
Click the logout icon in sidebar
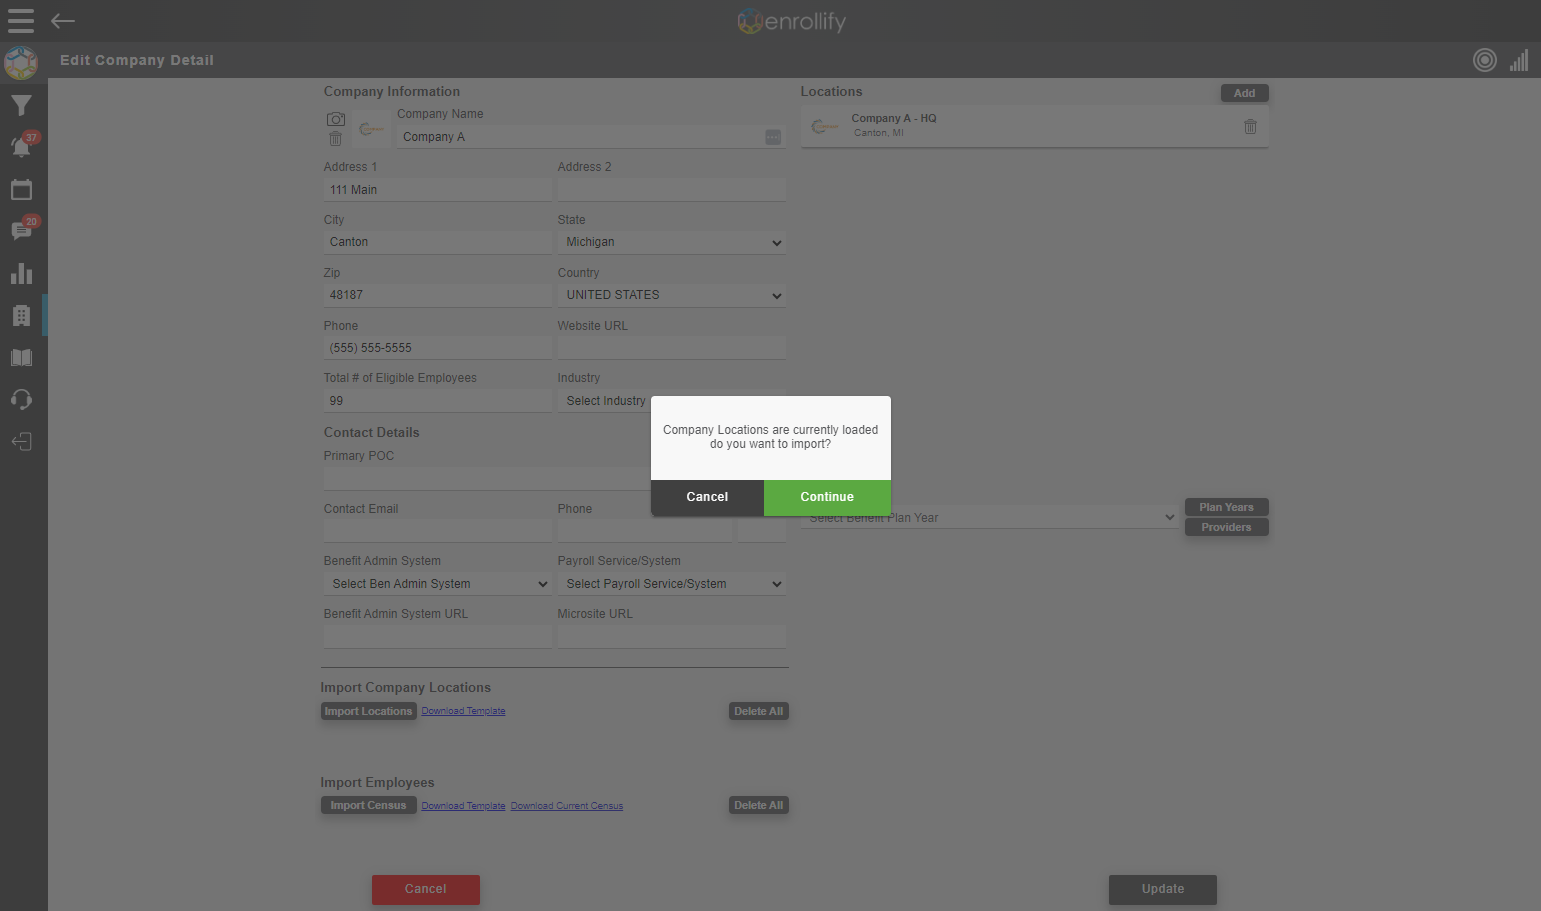click(x=21, y=442)
